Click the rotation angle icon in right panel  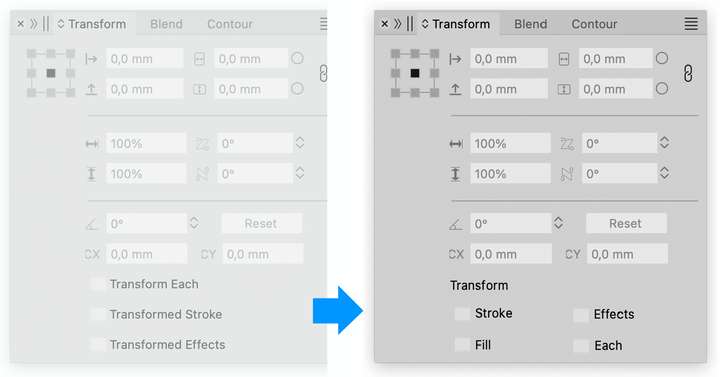pos(456,224)
